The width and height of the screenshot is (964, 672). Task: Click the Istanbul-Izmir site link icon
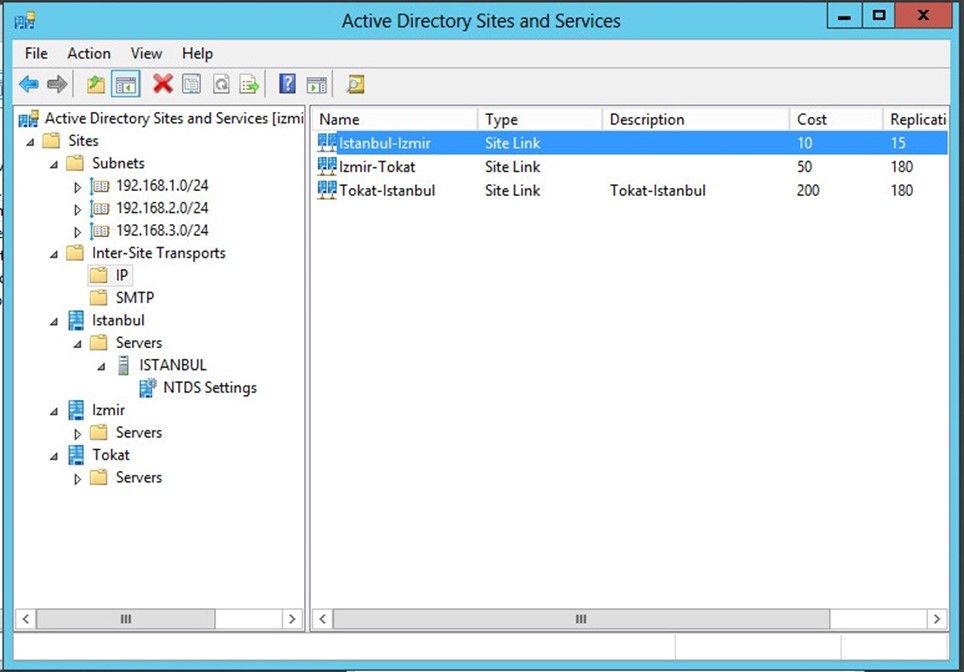pos(326,143)
